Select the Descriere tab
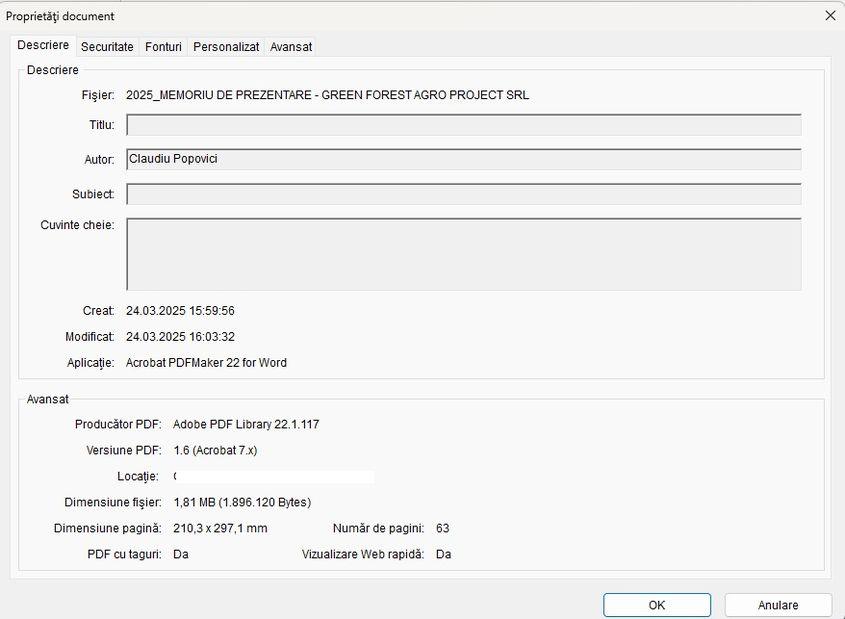The width and height of the screenshot is (845, 619). click(x=44, y=45)
